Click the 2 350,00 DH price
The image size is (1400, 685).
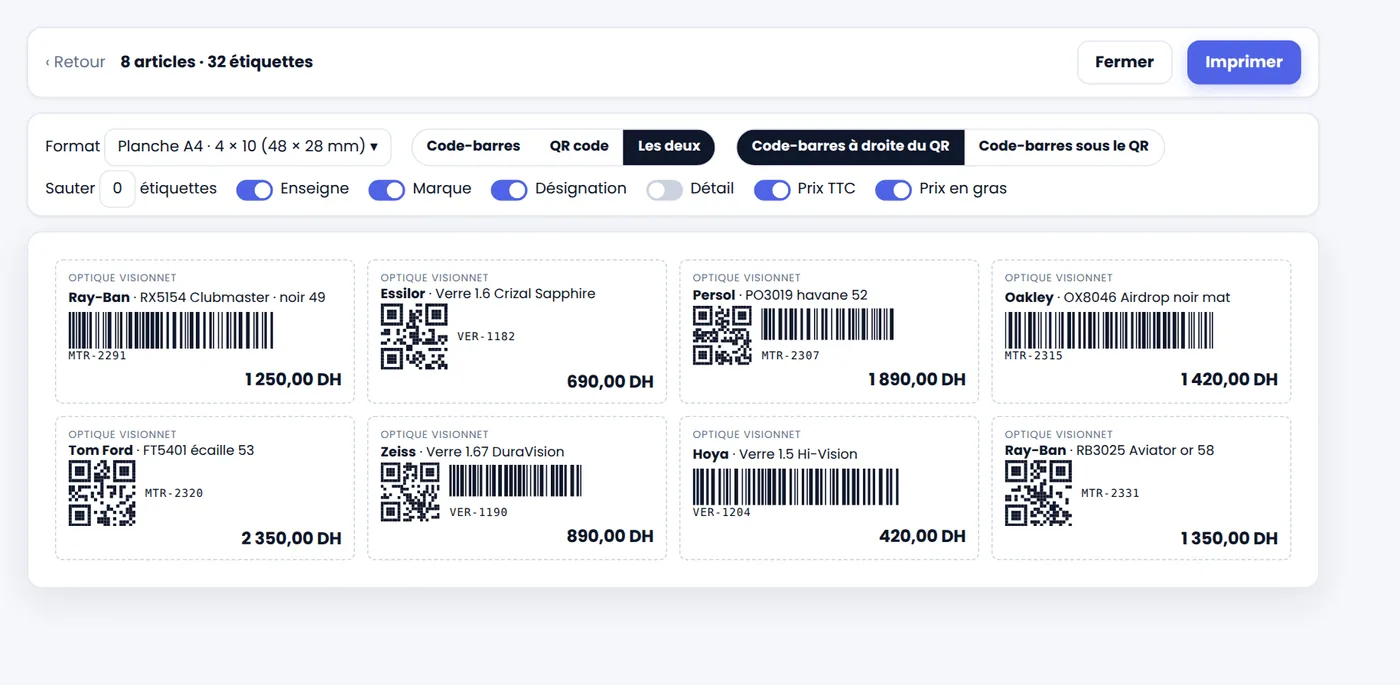coord(291,538)
